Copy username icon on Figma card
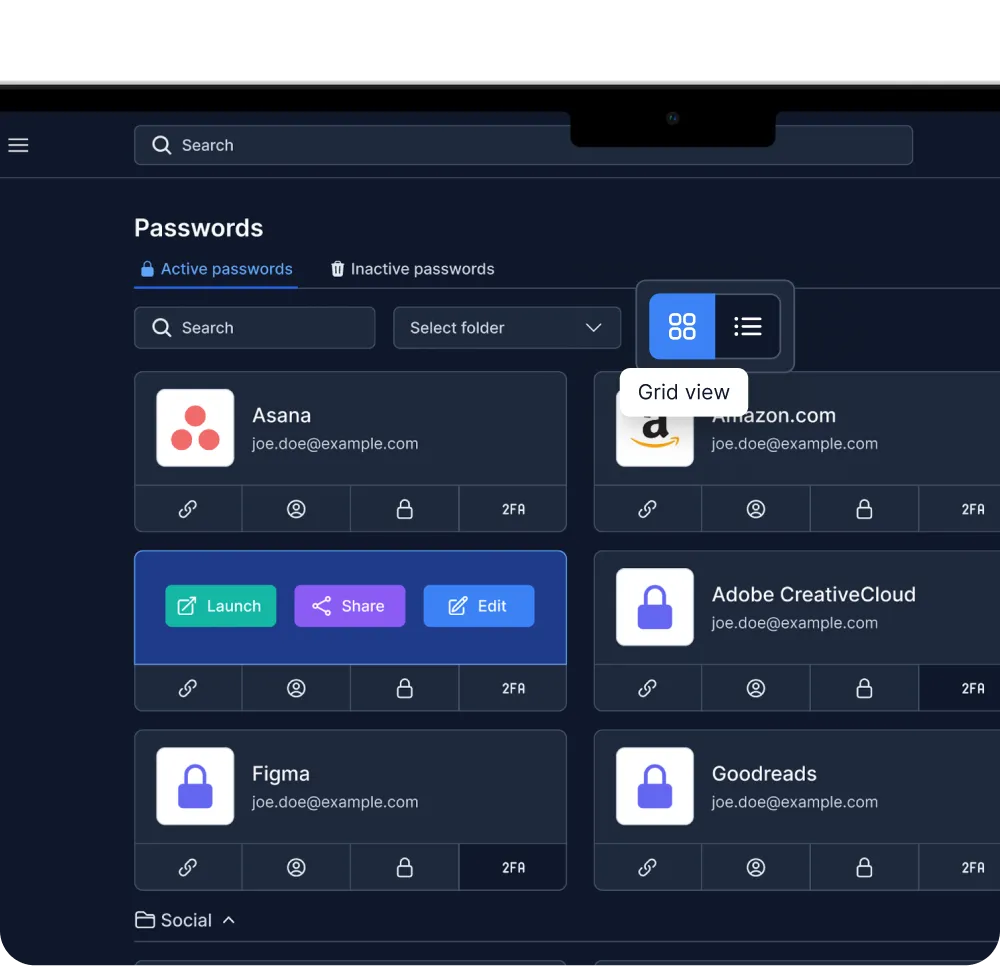Image resolution: width=1000 pixels, height=966 pixels. (x=296, y=867)
